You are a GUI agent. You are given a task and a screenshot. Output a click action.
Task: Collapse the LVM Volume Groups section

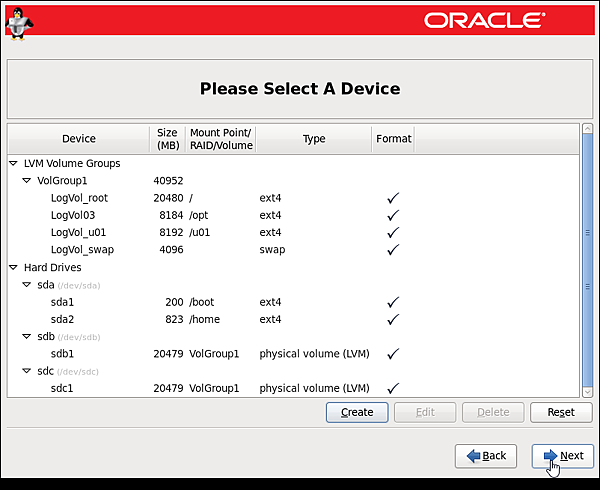[x=13, y=163]
